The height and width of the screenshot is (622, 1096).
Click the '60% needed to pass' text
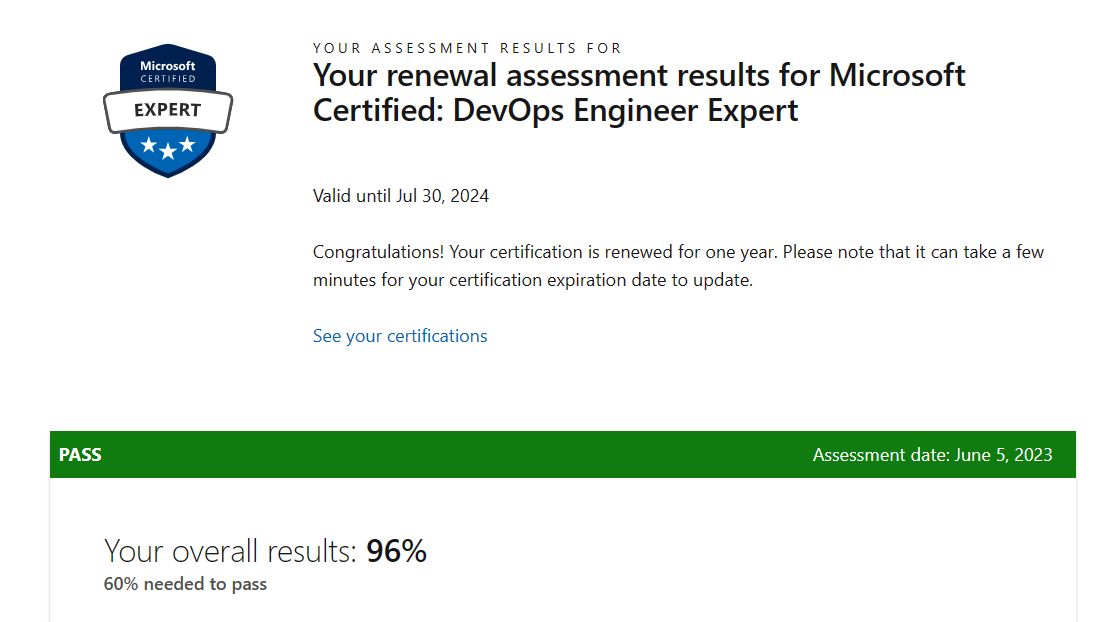click(x=185, y=584)
